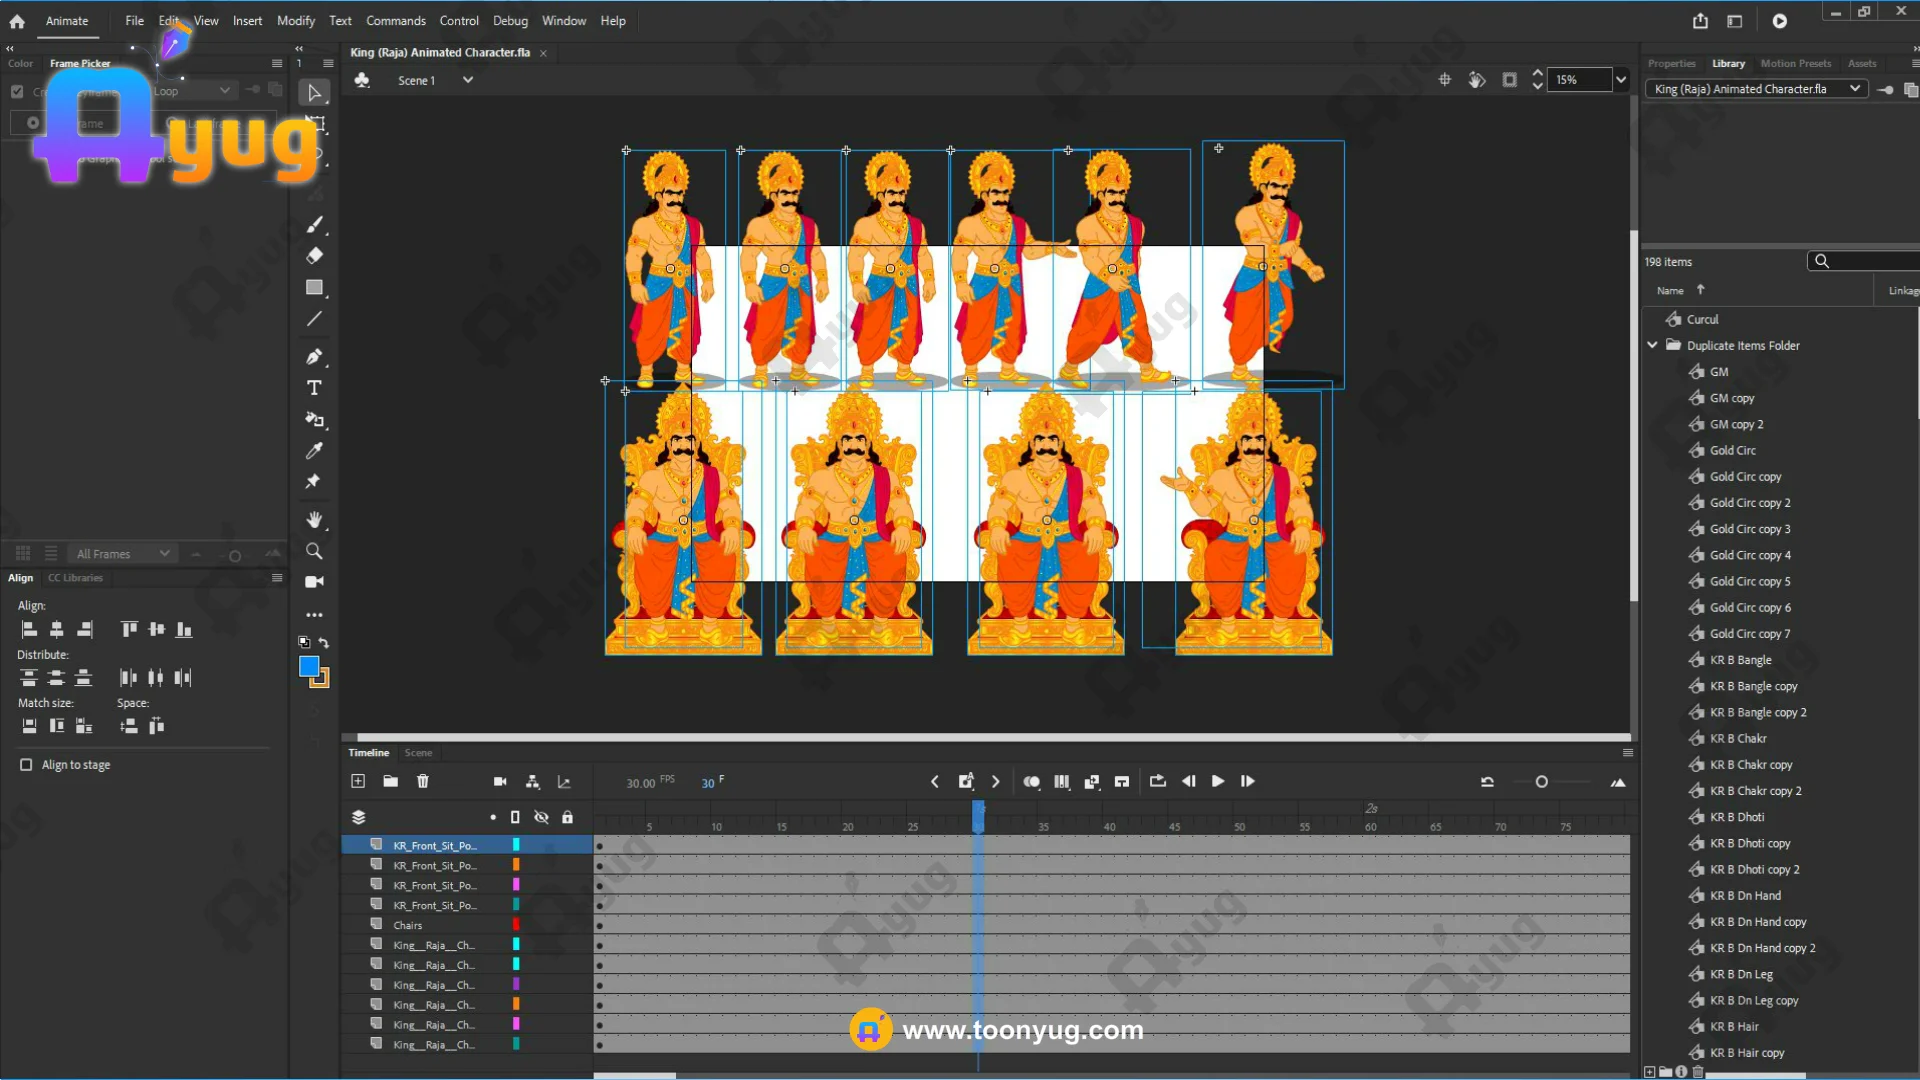Activate the Hand tool

point(314,519)
